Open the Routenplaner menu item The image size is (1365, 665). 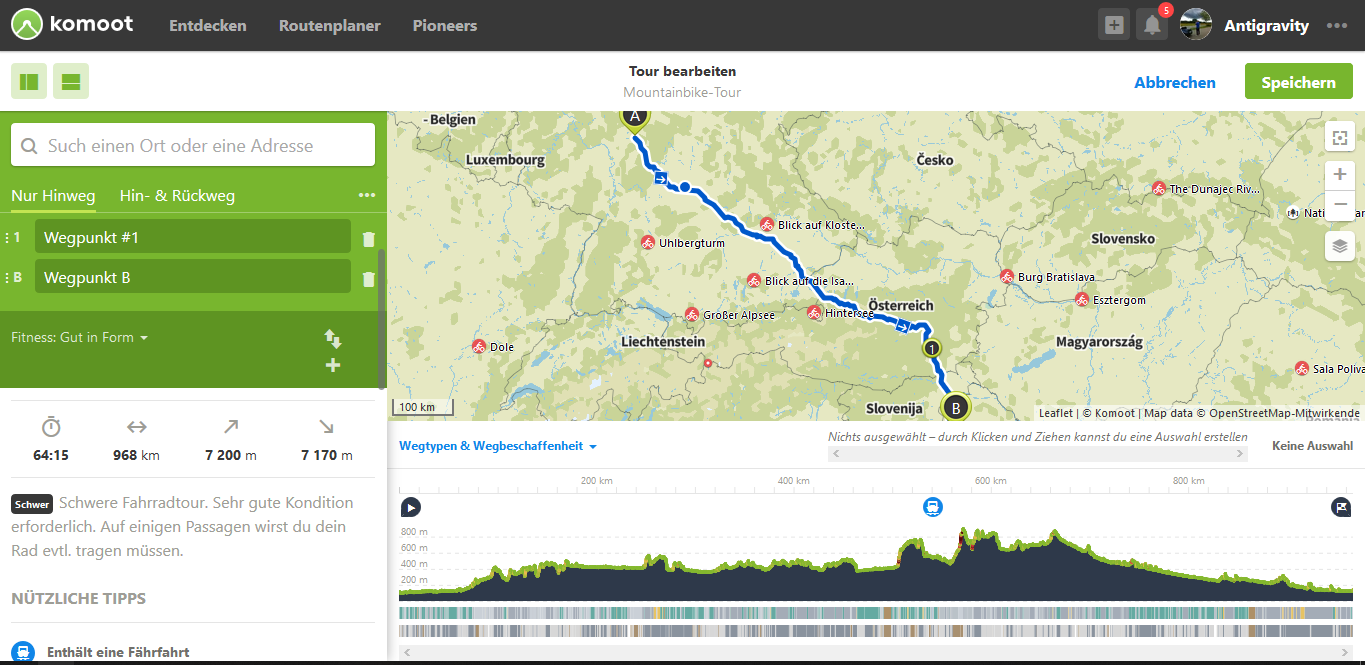(329, 26)
